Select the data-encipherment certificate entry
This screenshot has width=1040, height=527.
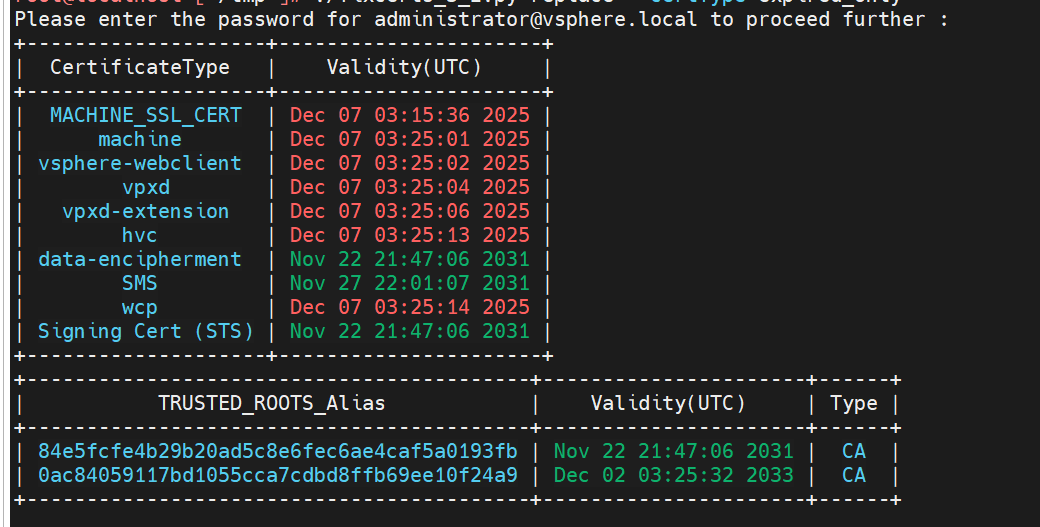pyautogui.click(x=140, y=259)
